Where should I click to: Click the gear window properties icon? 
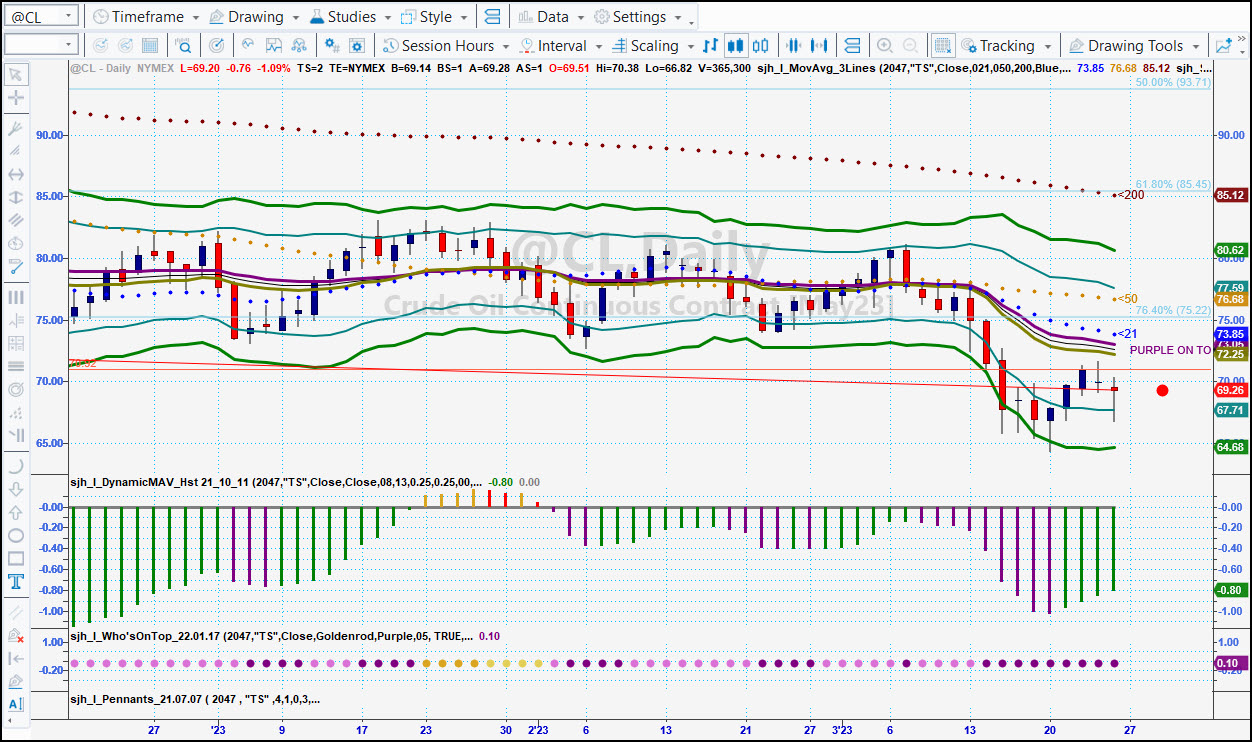click(x=357, y=46)
